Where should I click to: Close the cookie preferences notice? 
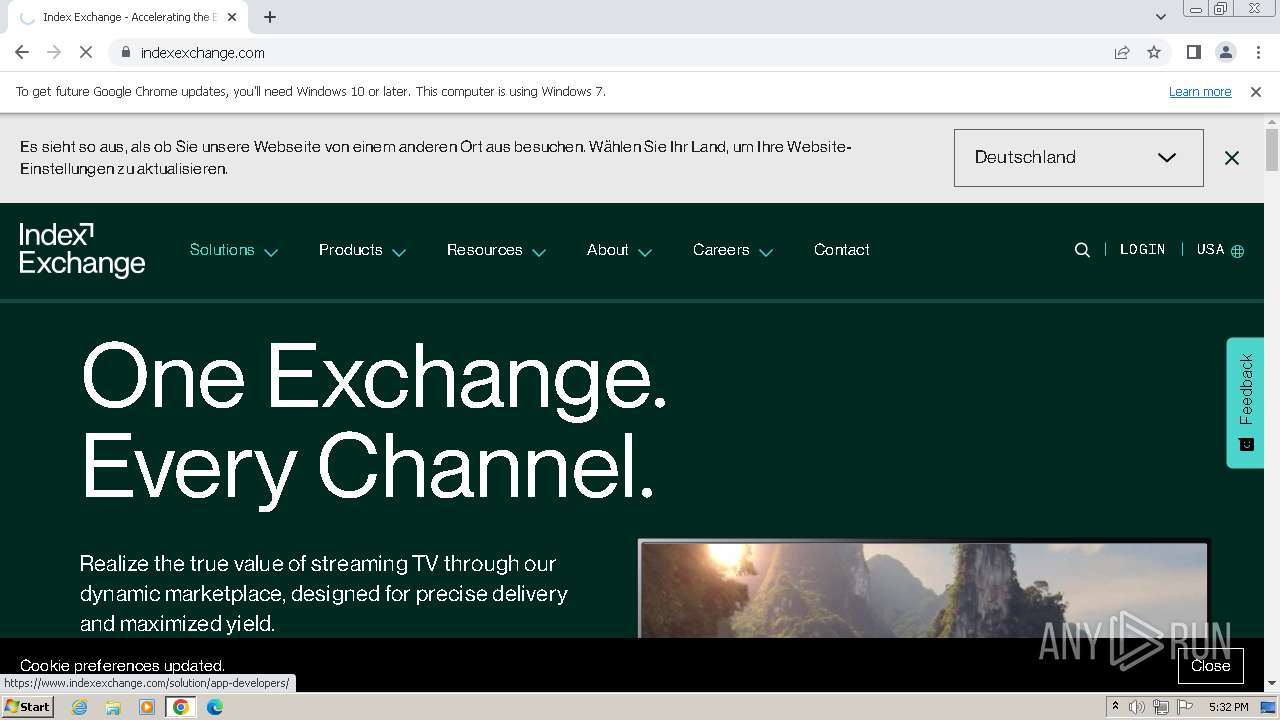click(1210, 666)
